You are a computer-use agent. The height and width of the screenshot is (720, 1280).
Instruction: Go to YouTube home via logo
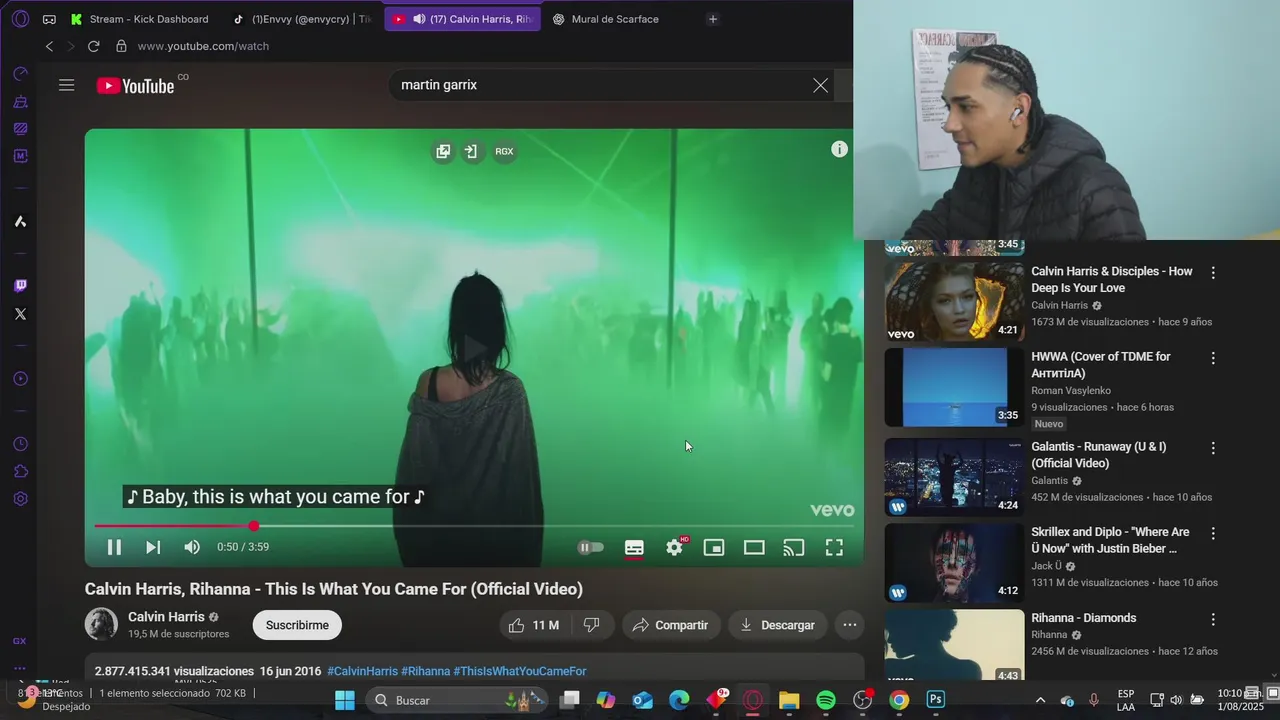click(x=136, y=86)
